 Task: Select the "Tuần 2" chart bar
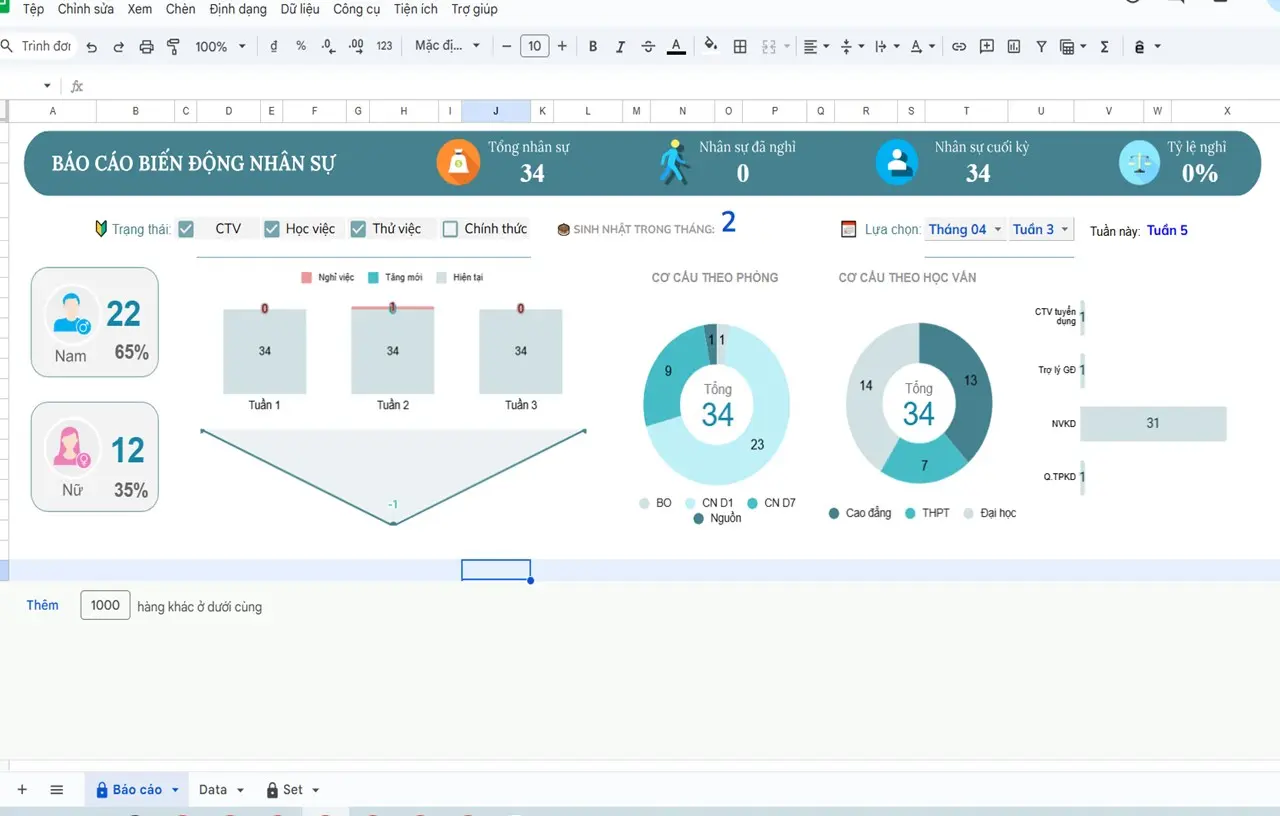pos(393,350)
